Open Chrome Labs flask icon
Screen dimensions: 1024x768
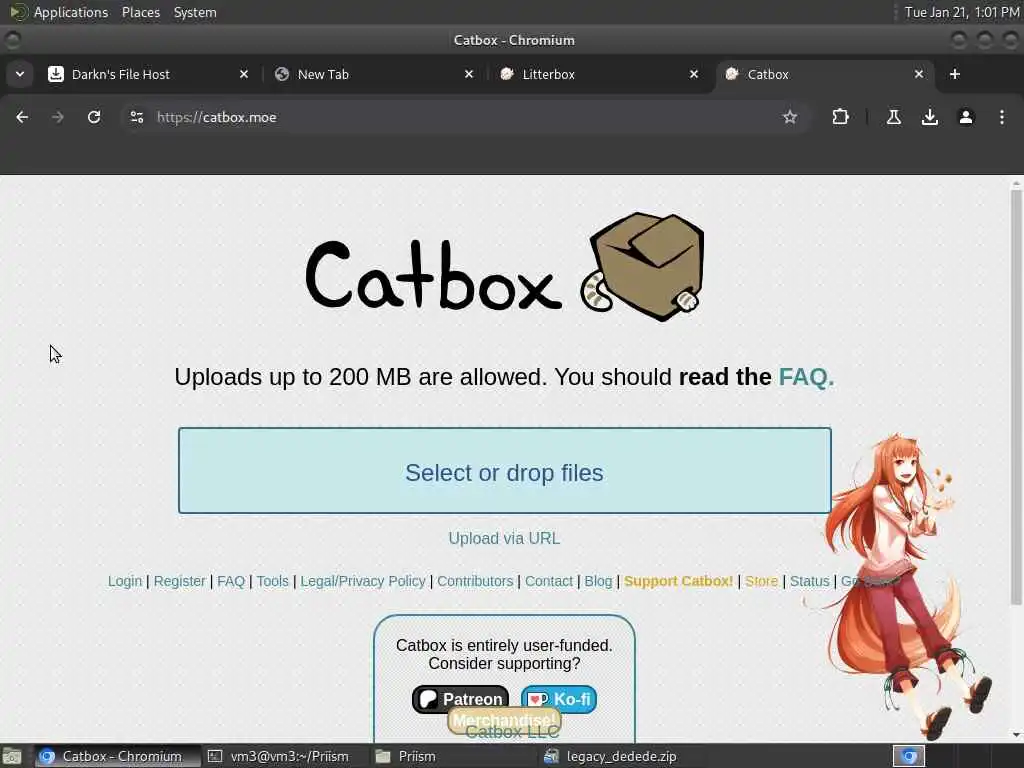[893, 117]
